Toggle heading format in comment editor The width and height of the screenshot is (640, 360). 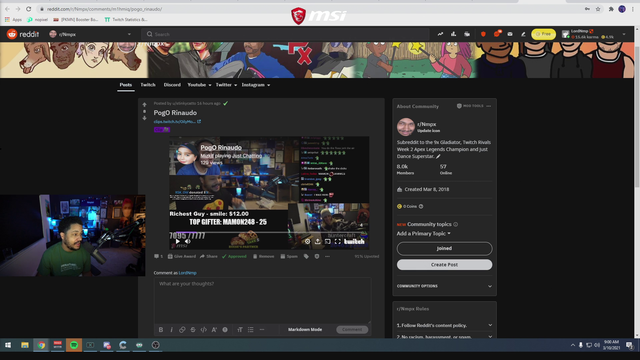[240, 329]
